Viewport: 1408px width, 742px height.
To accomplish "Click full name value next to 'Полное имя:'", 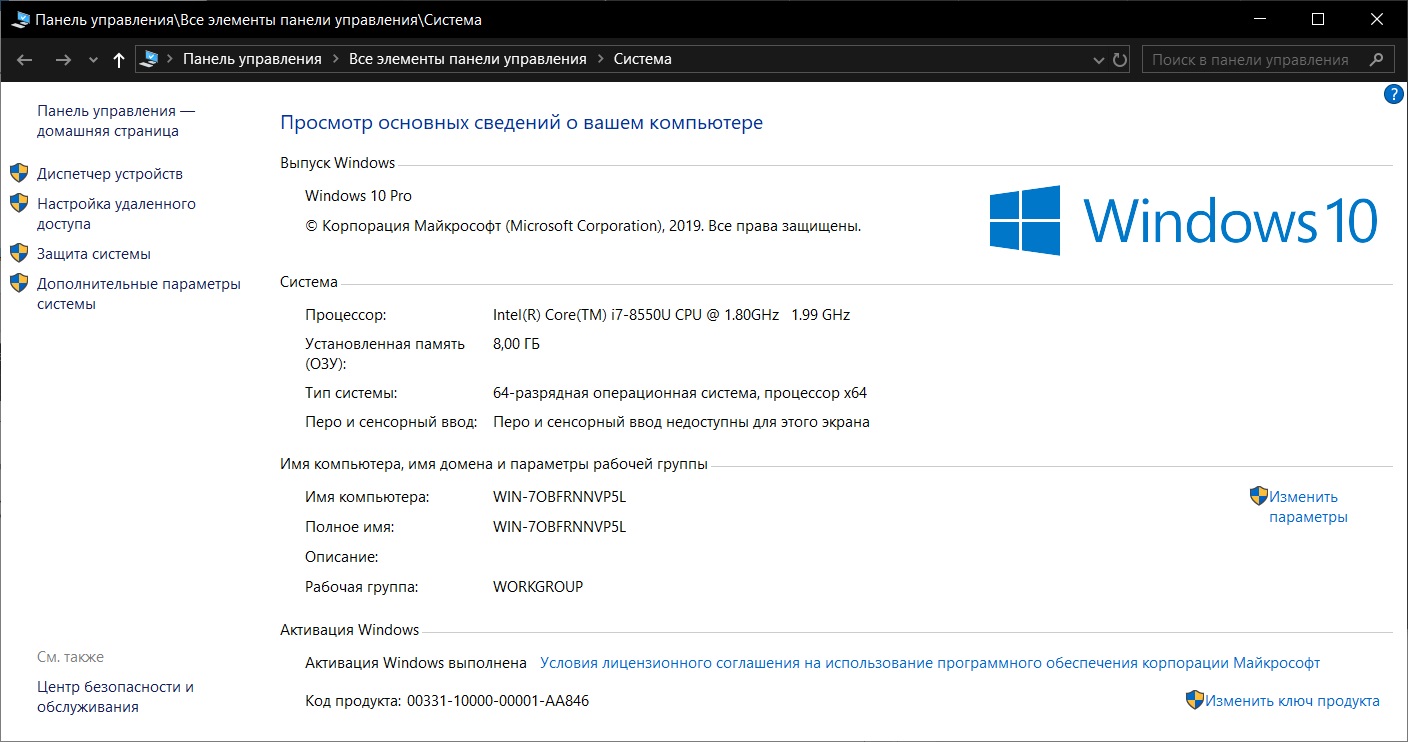I will pos(560,527).
